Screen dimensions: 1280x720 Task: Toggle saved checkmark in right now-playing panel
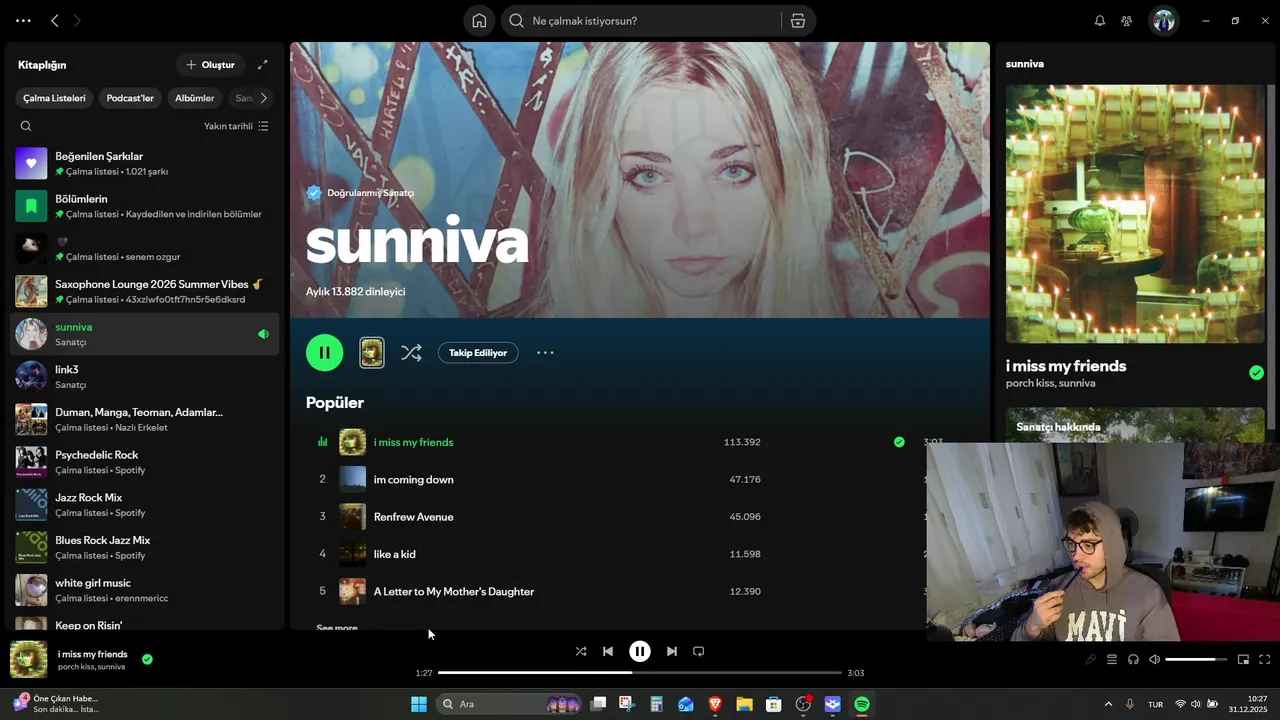(x=1256, y=373)
